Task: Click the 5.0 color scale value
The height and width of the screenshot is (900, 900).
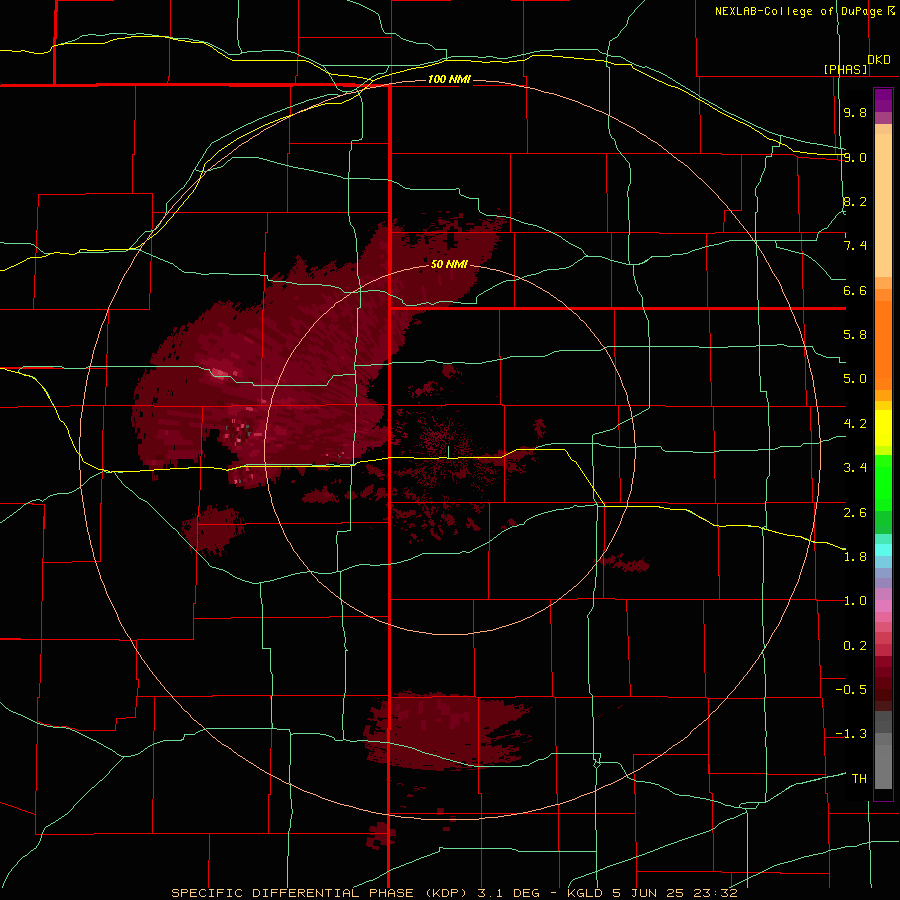Action: click(855, 379)
